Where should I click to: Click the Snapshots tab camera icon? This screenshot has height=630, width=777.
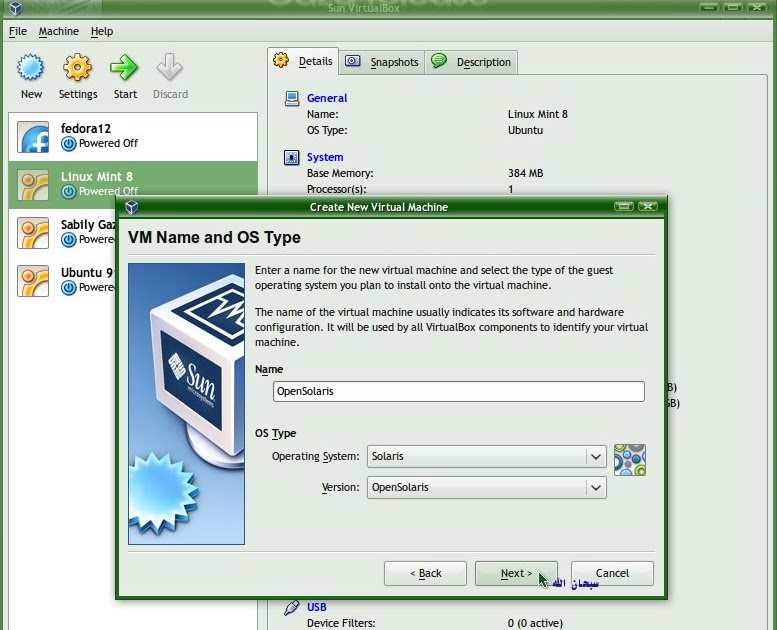click(x=352, y=61)
